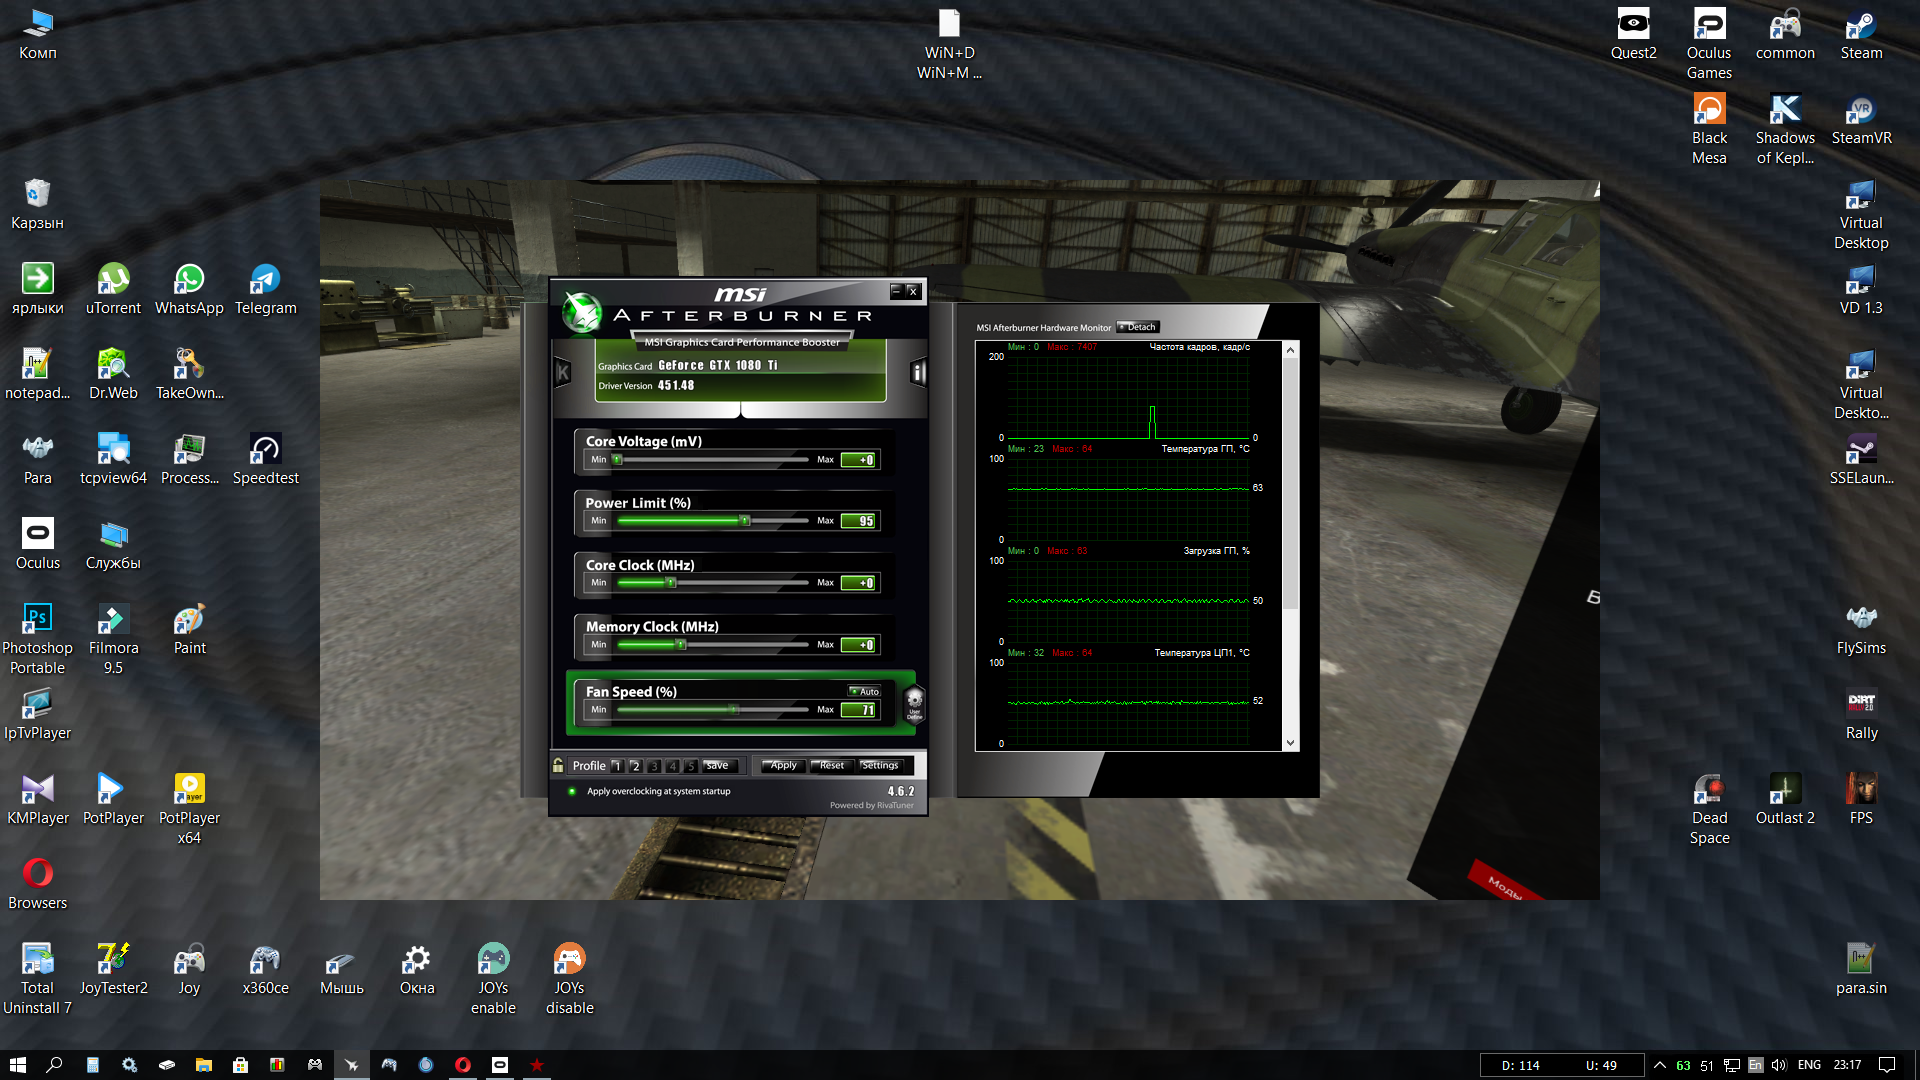Screen dimensions: 1920x1080
Task: Select profile slot 5
Action: point(690,766)
